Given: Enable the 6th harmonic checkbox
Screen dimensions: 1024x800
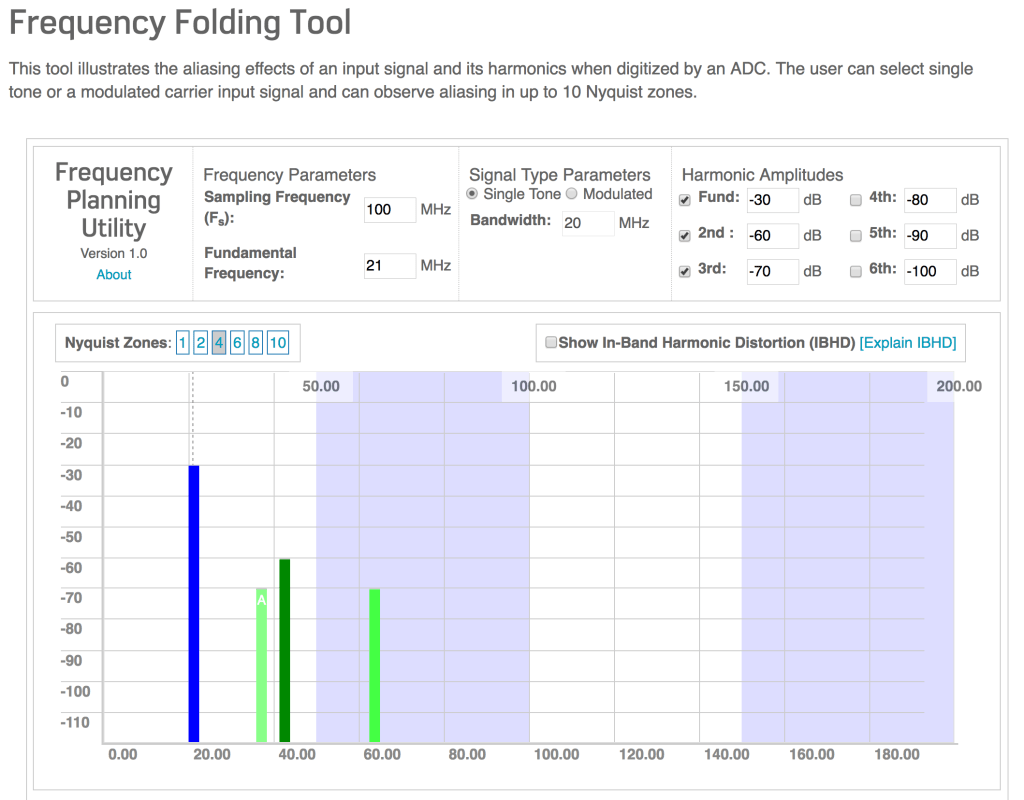Looking at the screenshot, I should (855, 271).
